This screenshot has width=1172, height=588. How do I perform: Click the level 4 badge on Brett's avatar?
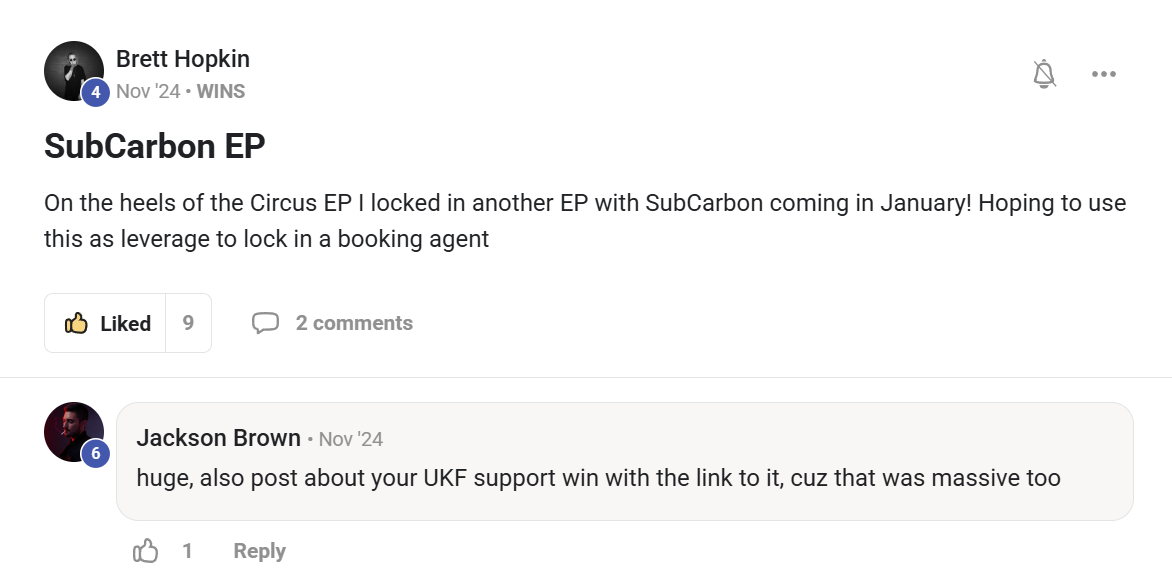click(95, 93)
